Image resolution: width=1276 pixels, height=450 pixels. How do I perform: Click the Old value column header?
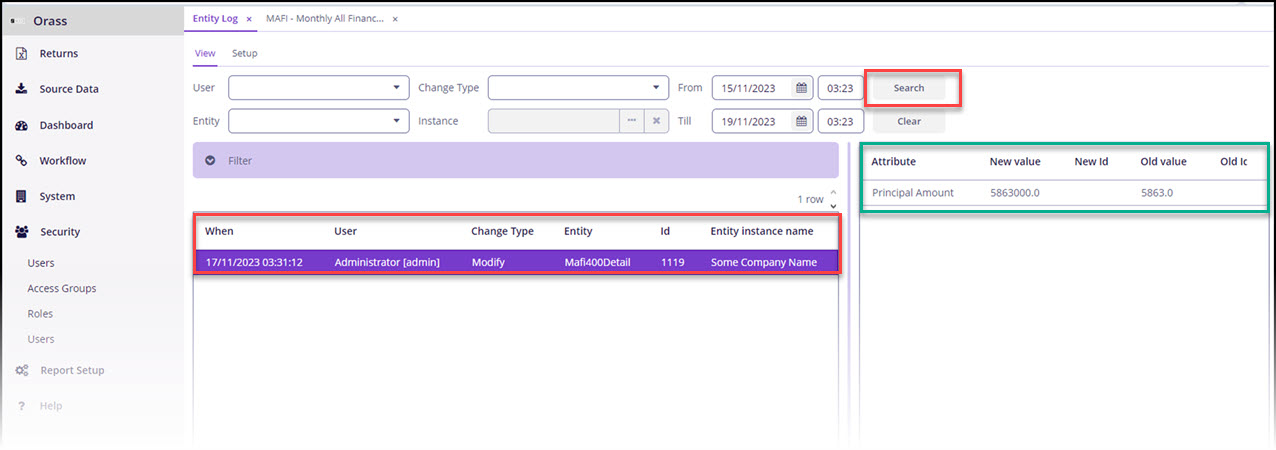[x=1163, y=161]
